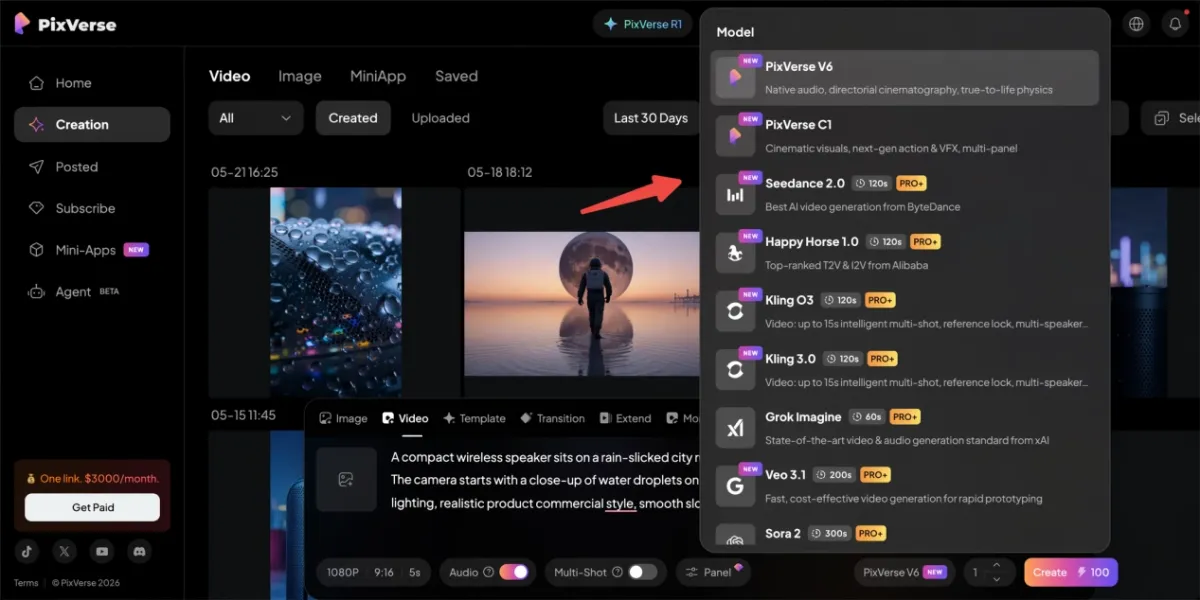Select the Kling O3 model icon

pyautogui.click(x=735, y=311)
